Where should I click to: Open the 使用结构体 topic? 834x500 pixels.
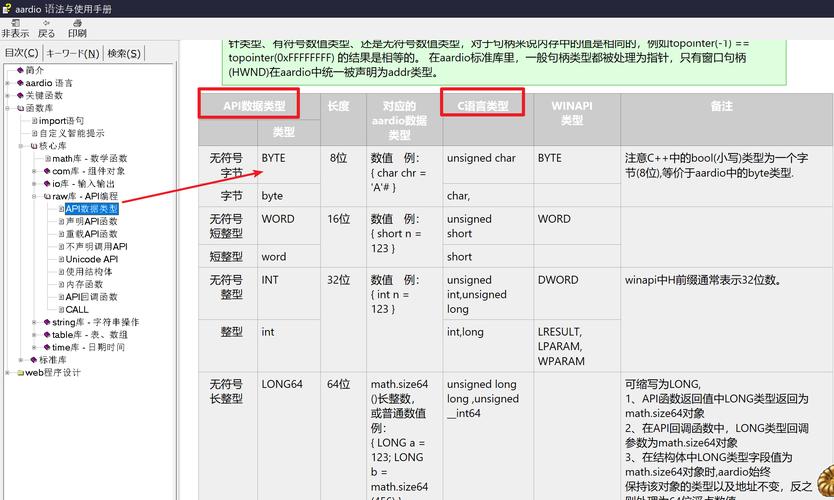[89, 272]
